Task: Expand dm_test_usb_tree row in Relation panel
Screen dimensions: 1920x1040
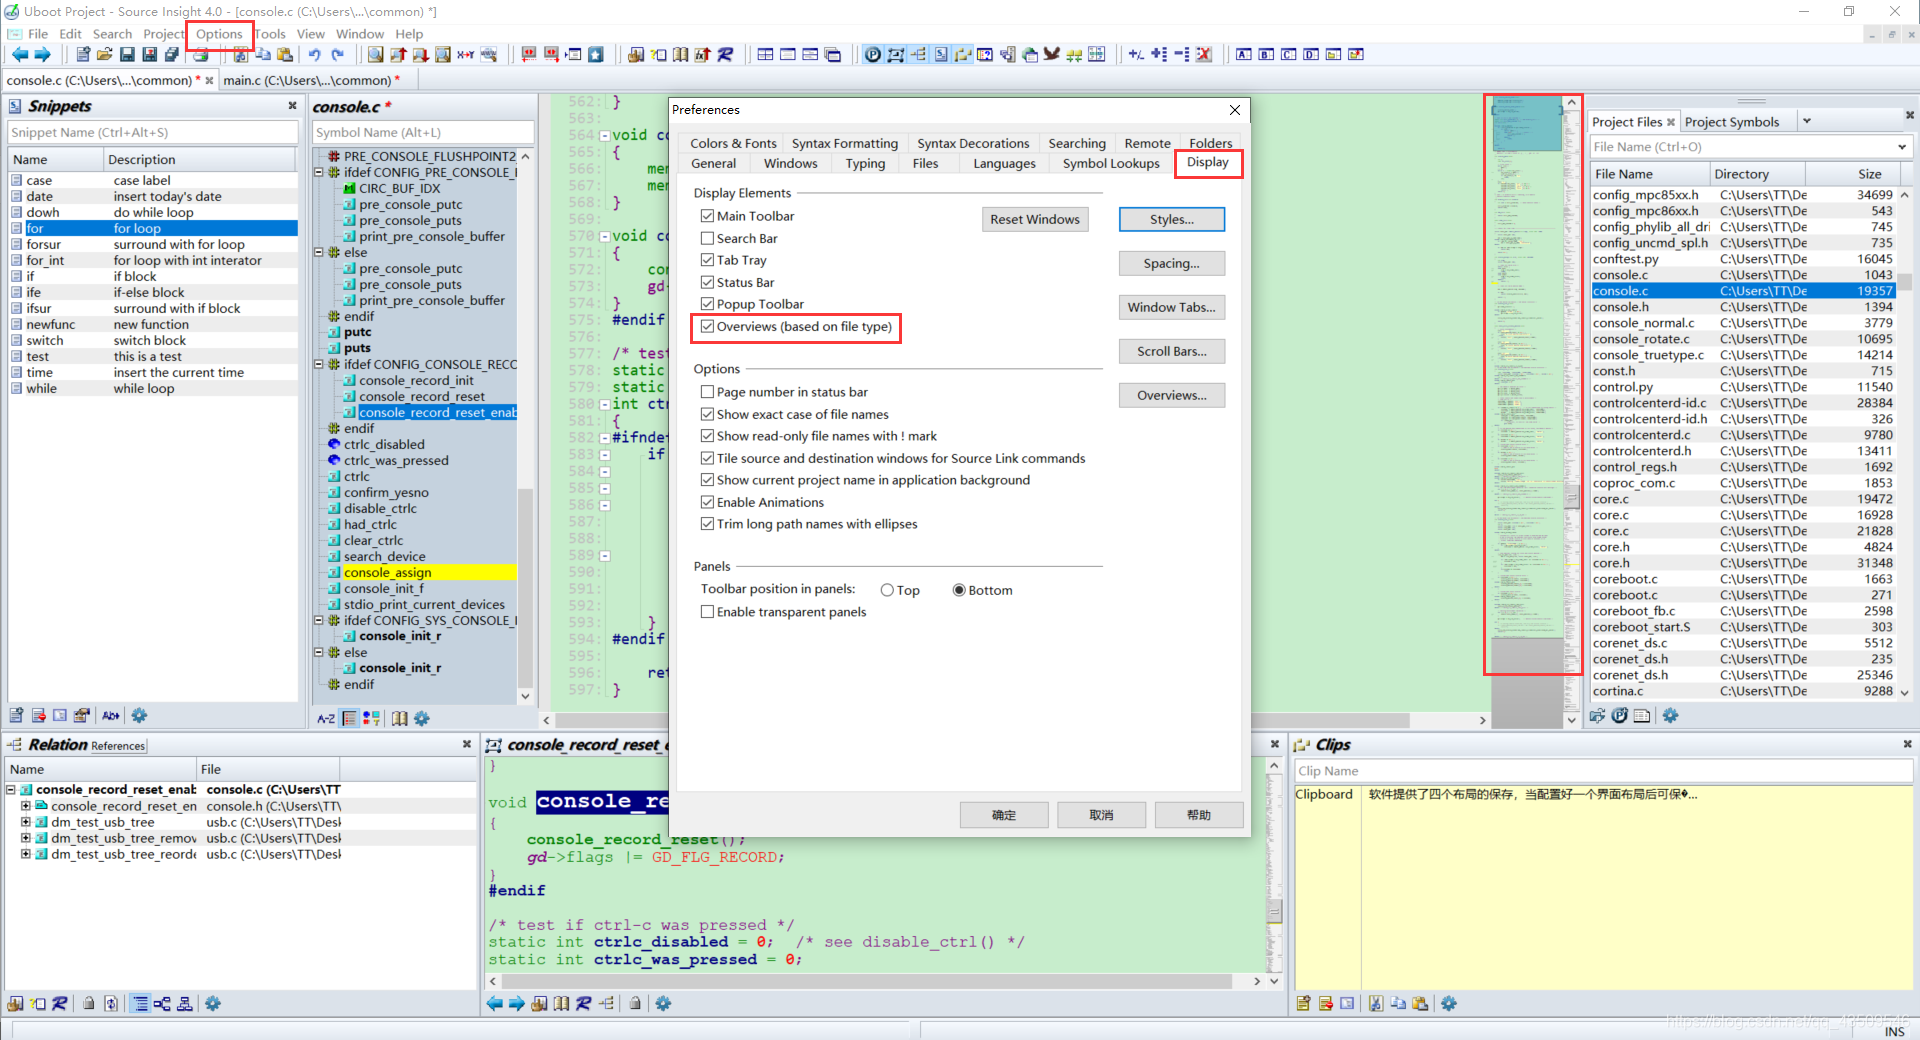Action: [x=26, y=822]
